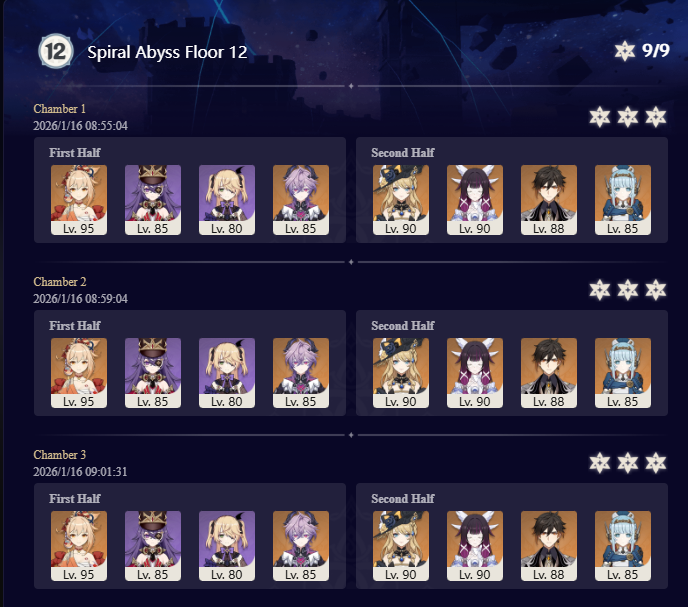Image resolution: width=688 pixels, height=607 pixels.
Task: Click the third star of Chamber 2 rating
Action: tap(656, 290)
